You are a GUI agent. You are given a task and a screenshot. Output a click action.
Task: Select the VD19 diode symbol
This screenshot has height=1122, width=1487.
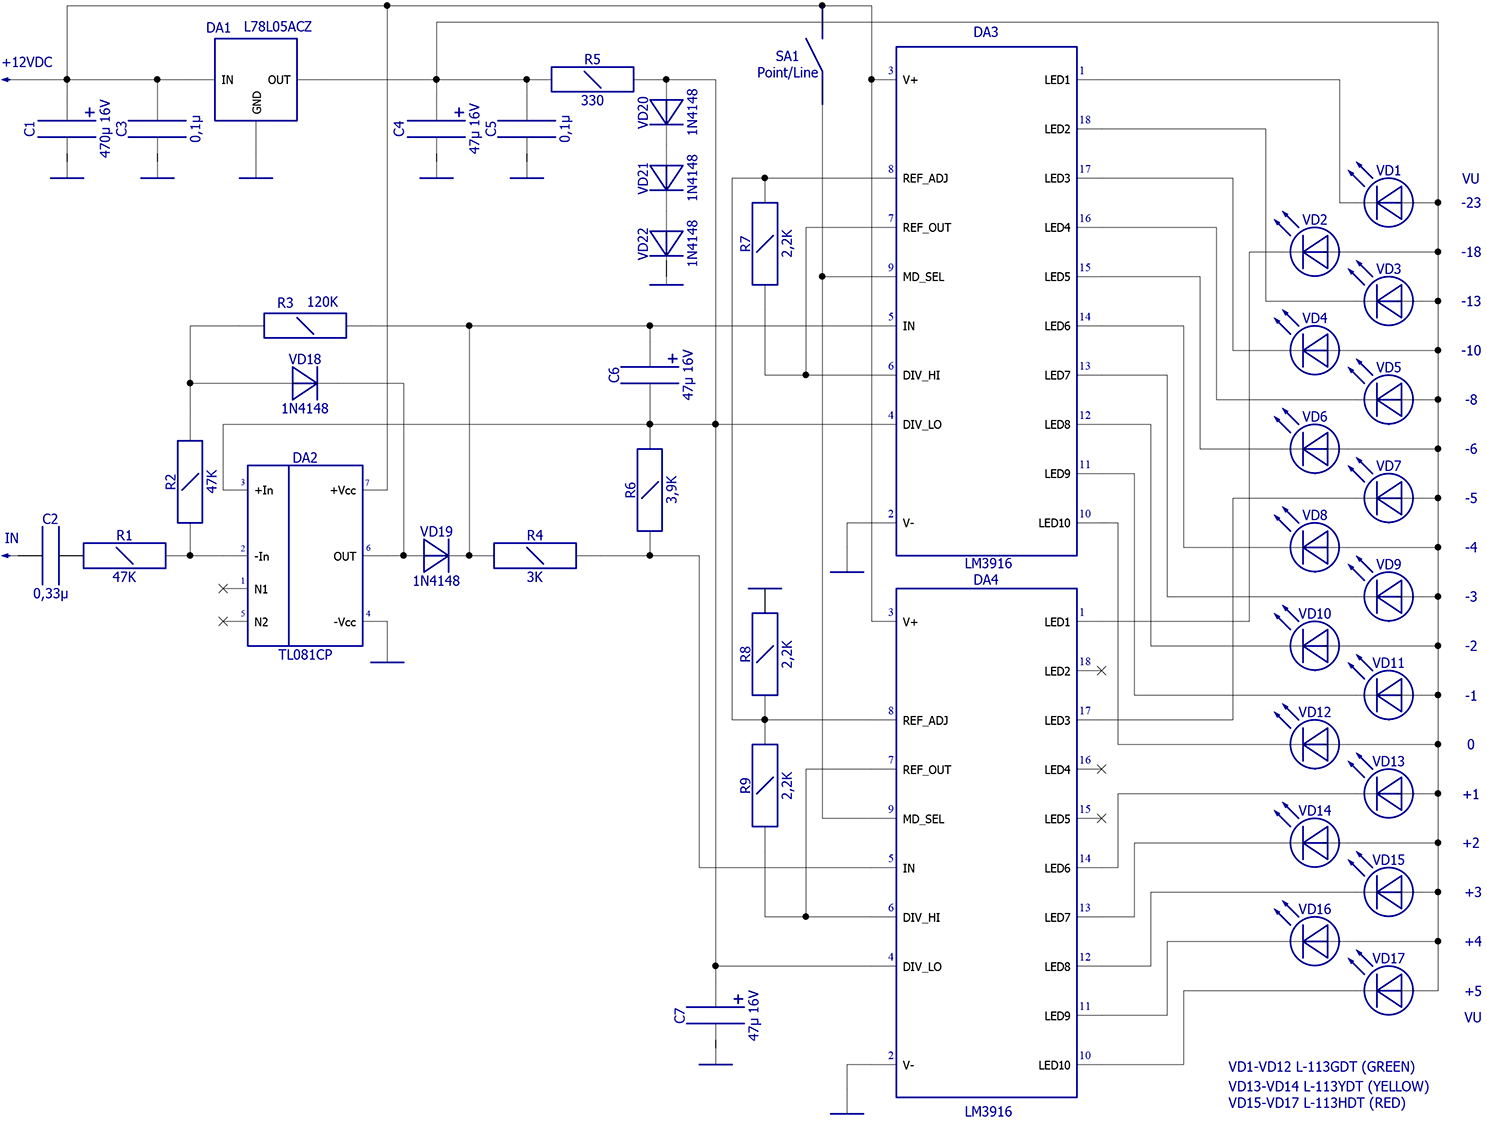coord(436,555)
